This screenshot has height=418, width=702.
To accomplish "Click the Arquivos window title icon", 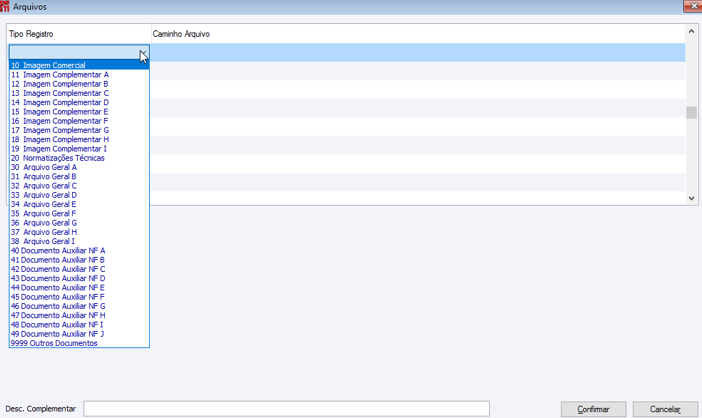I will [4, 6].
